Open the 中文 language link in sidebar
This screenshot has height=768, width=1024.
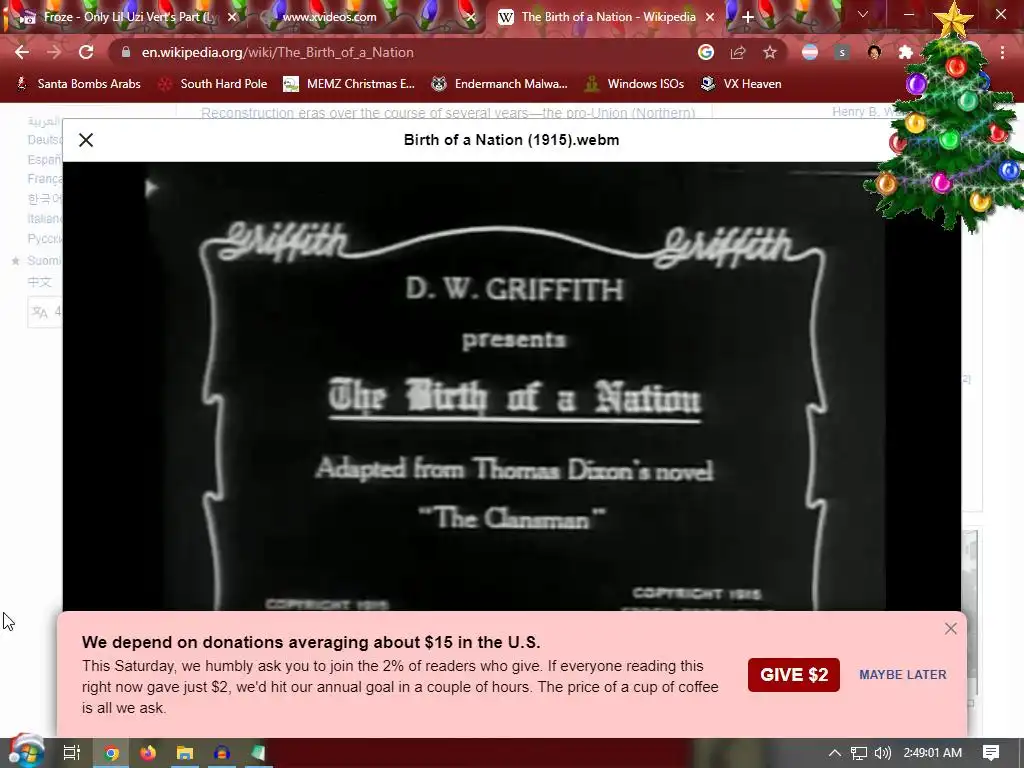click(39, 281)
